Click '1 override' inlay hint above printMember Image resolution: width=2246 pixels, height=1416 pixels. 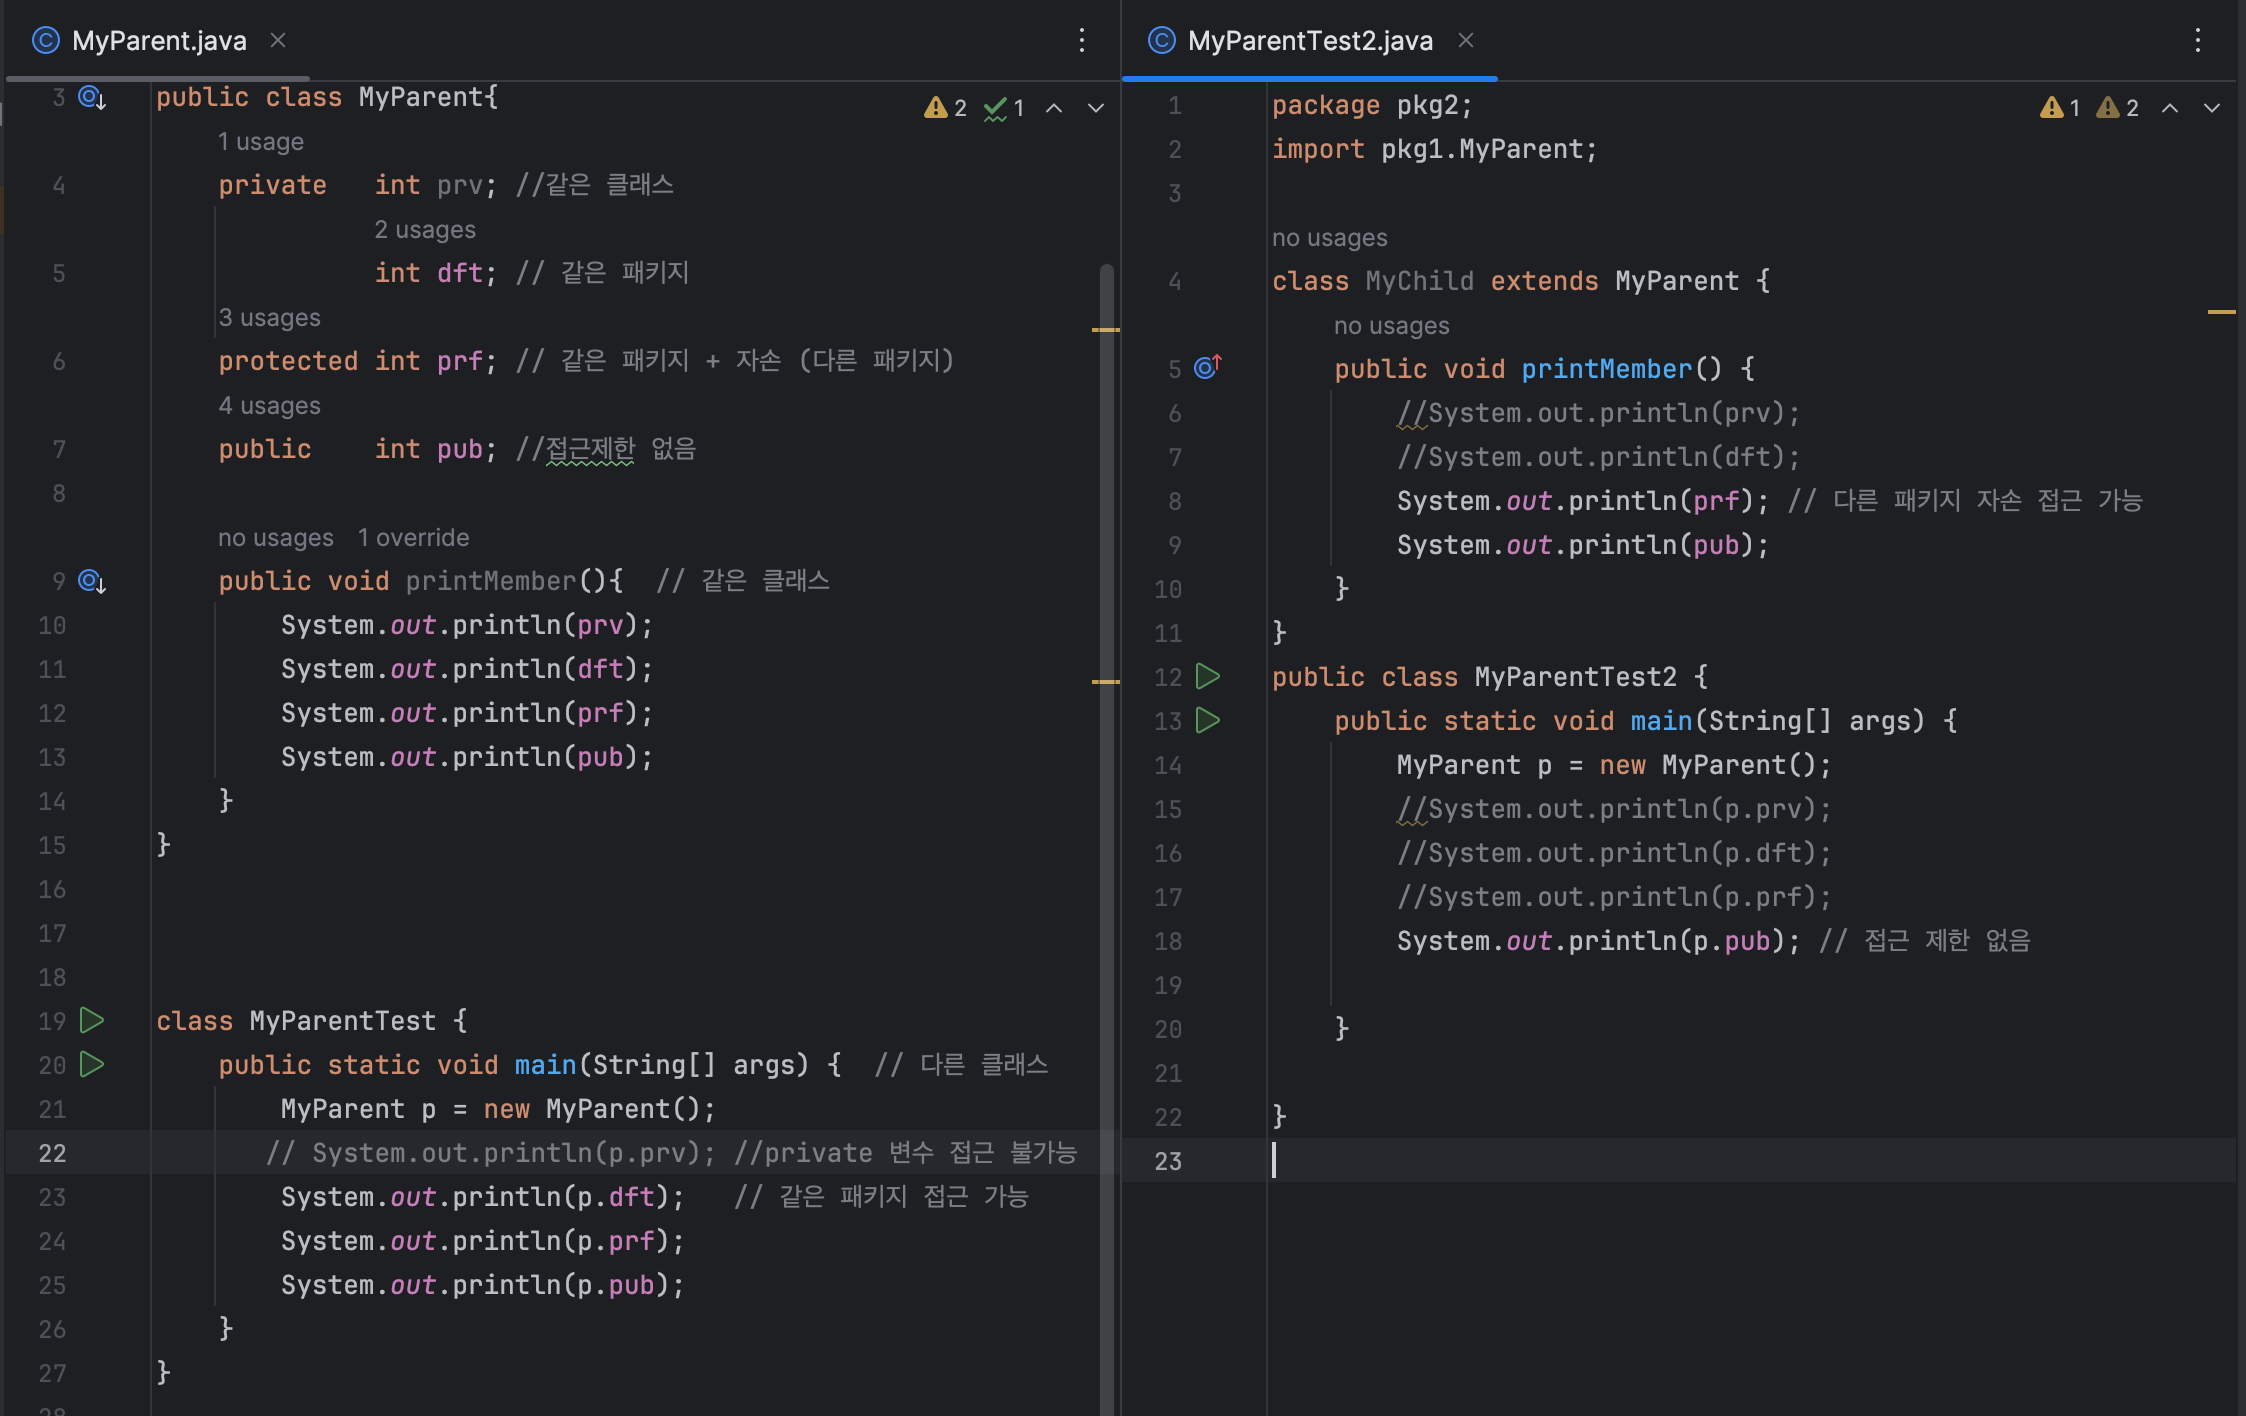(x=413, y=537)
